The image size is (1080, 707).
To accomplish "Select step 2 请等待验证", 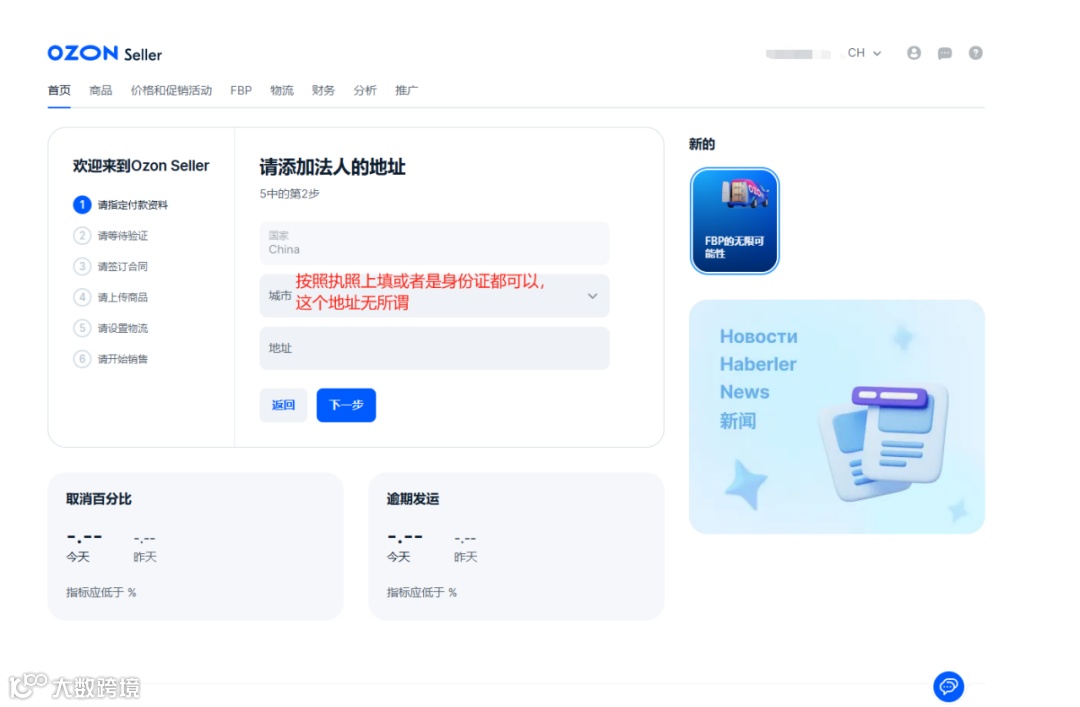I will [x=110, y=236].
